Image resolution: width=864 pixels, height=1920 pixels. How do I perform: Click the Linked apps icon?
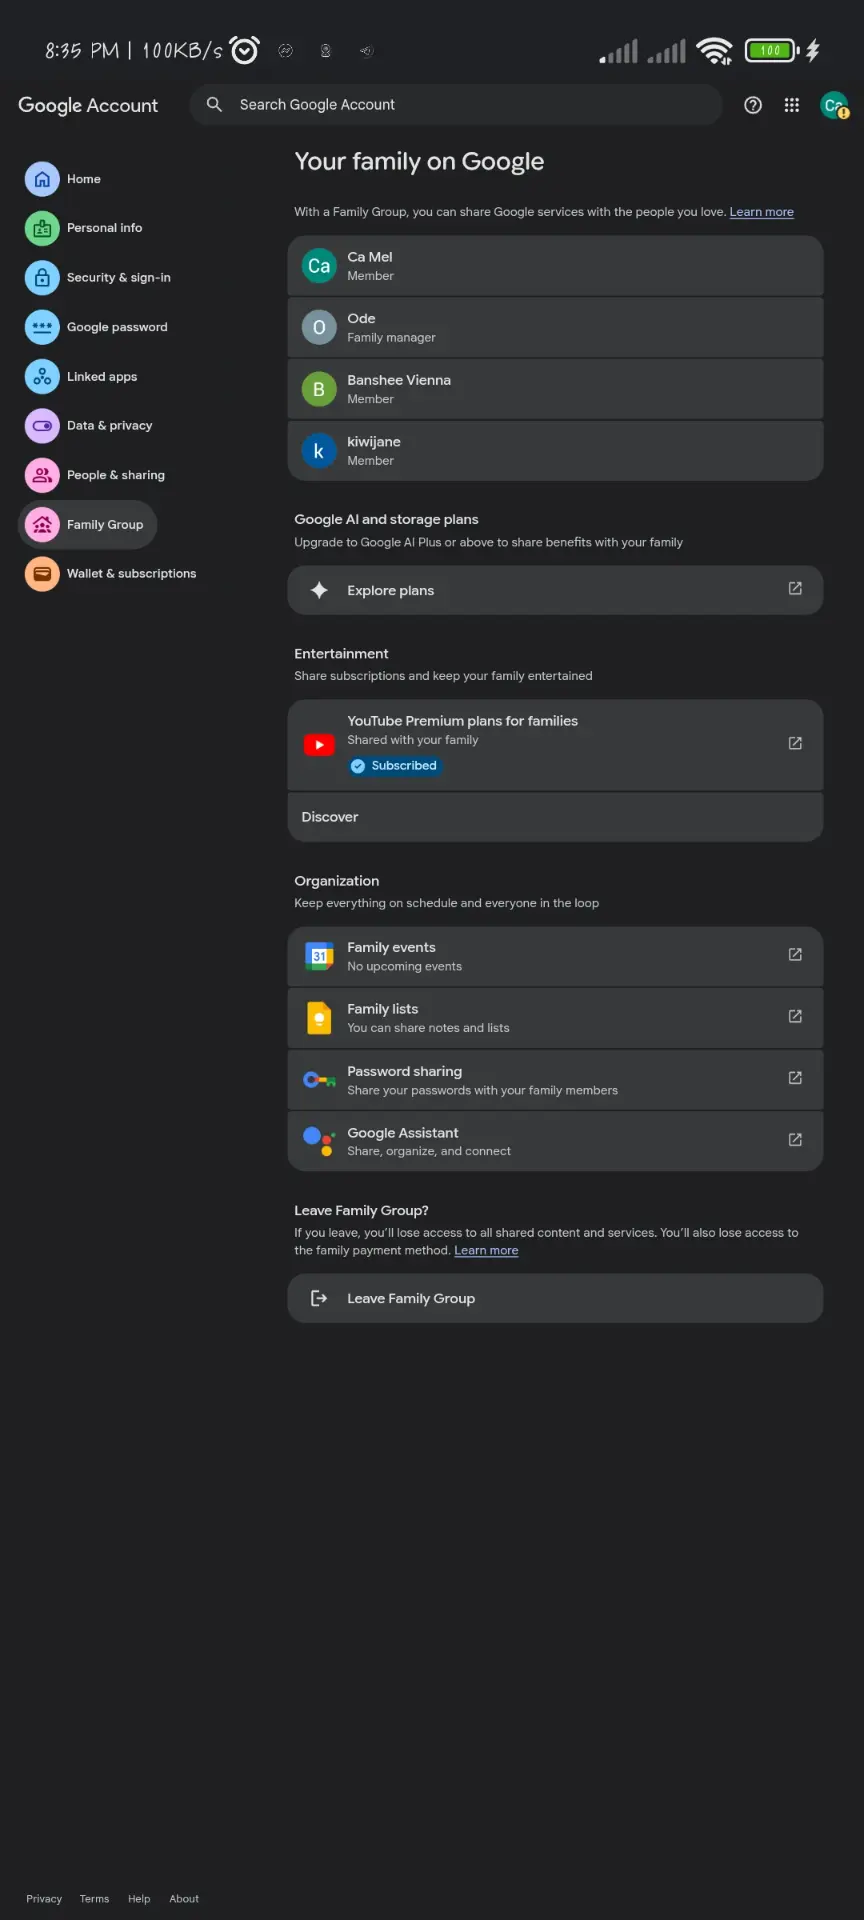pos(42,377)
